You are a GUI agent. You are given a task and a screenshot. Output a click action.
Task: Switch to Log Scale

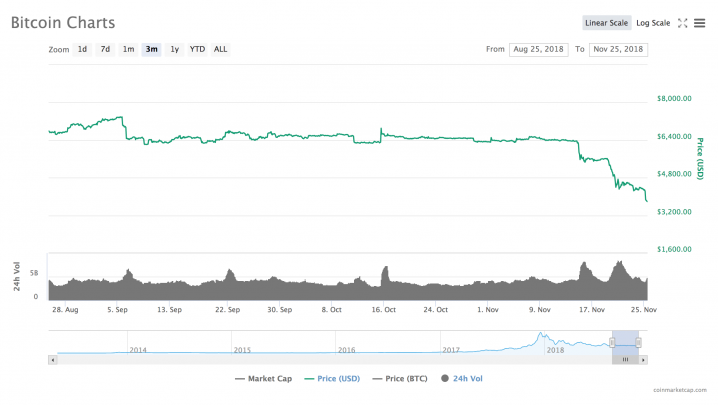point(653,23)
